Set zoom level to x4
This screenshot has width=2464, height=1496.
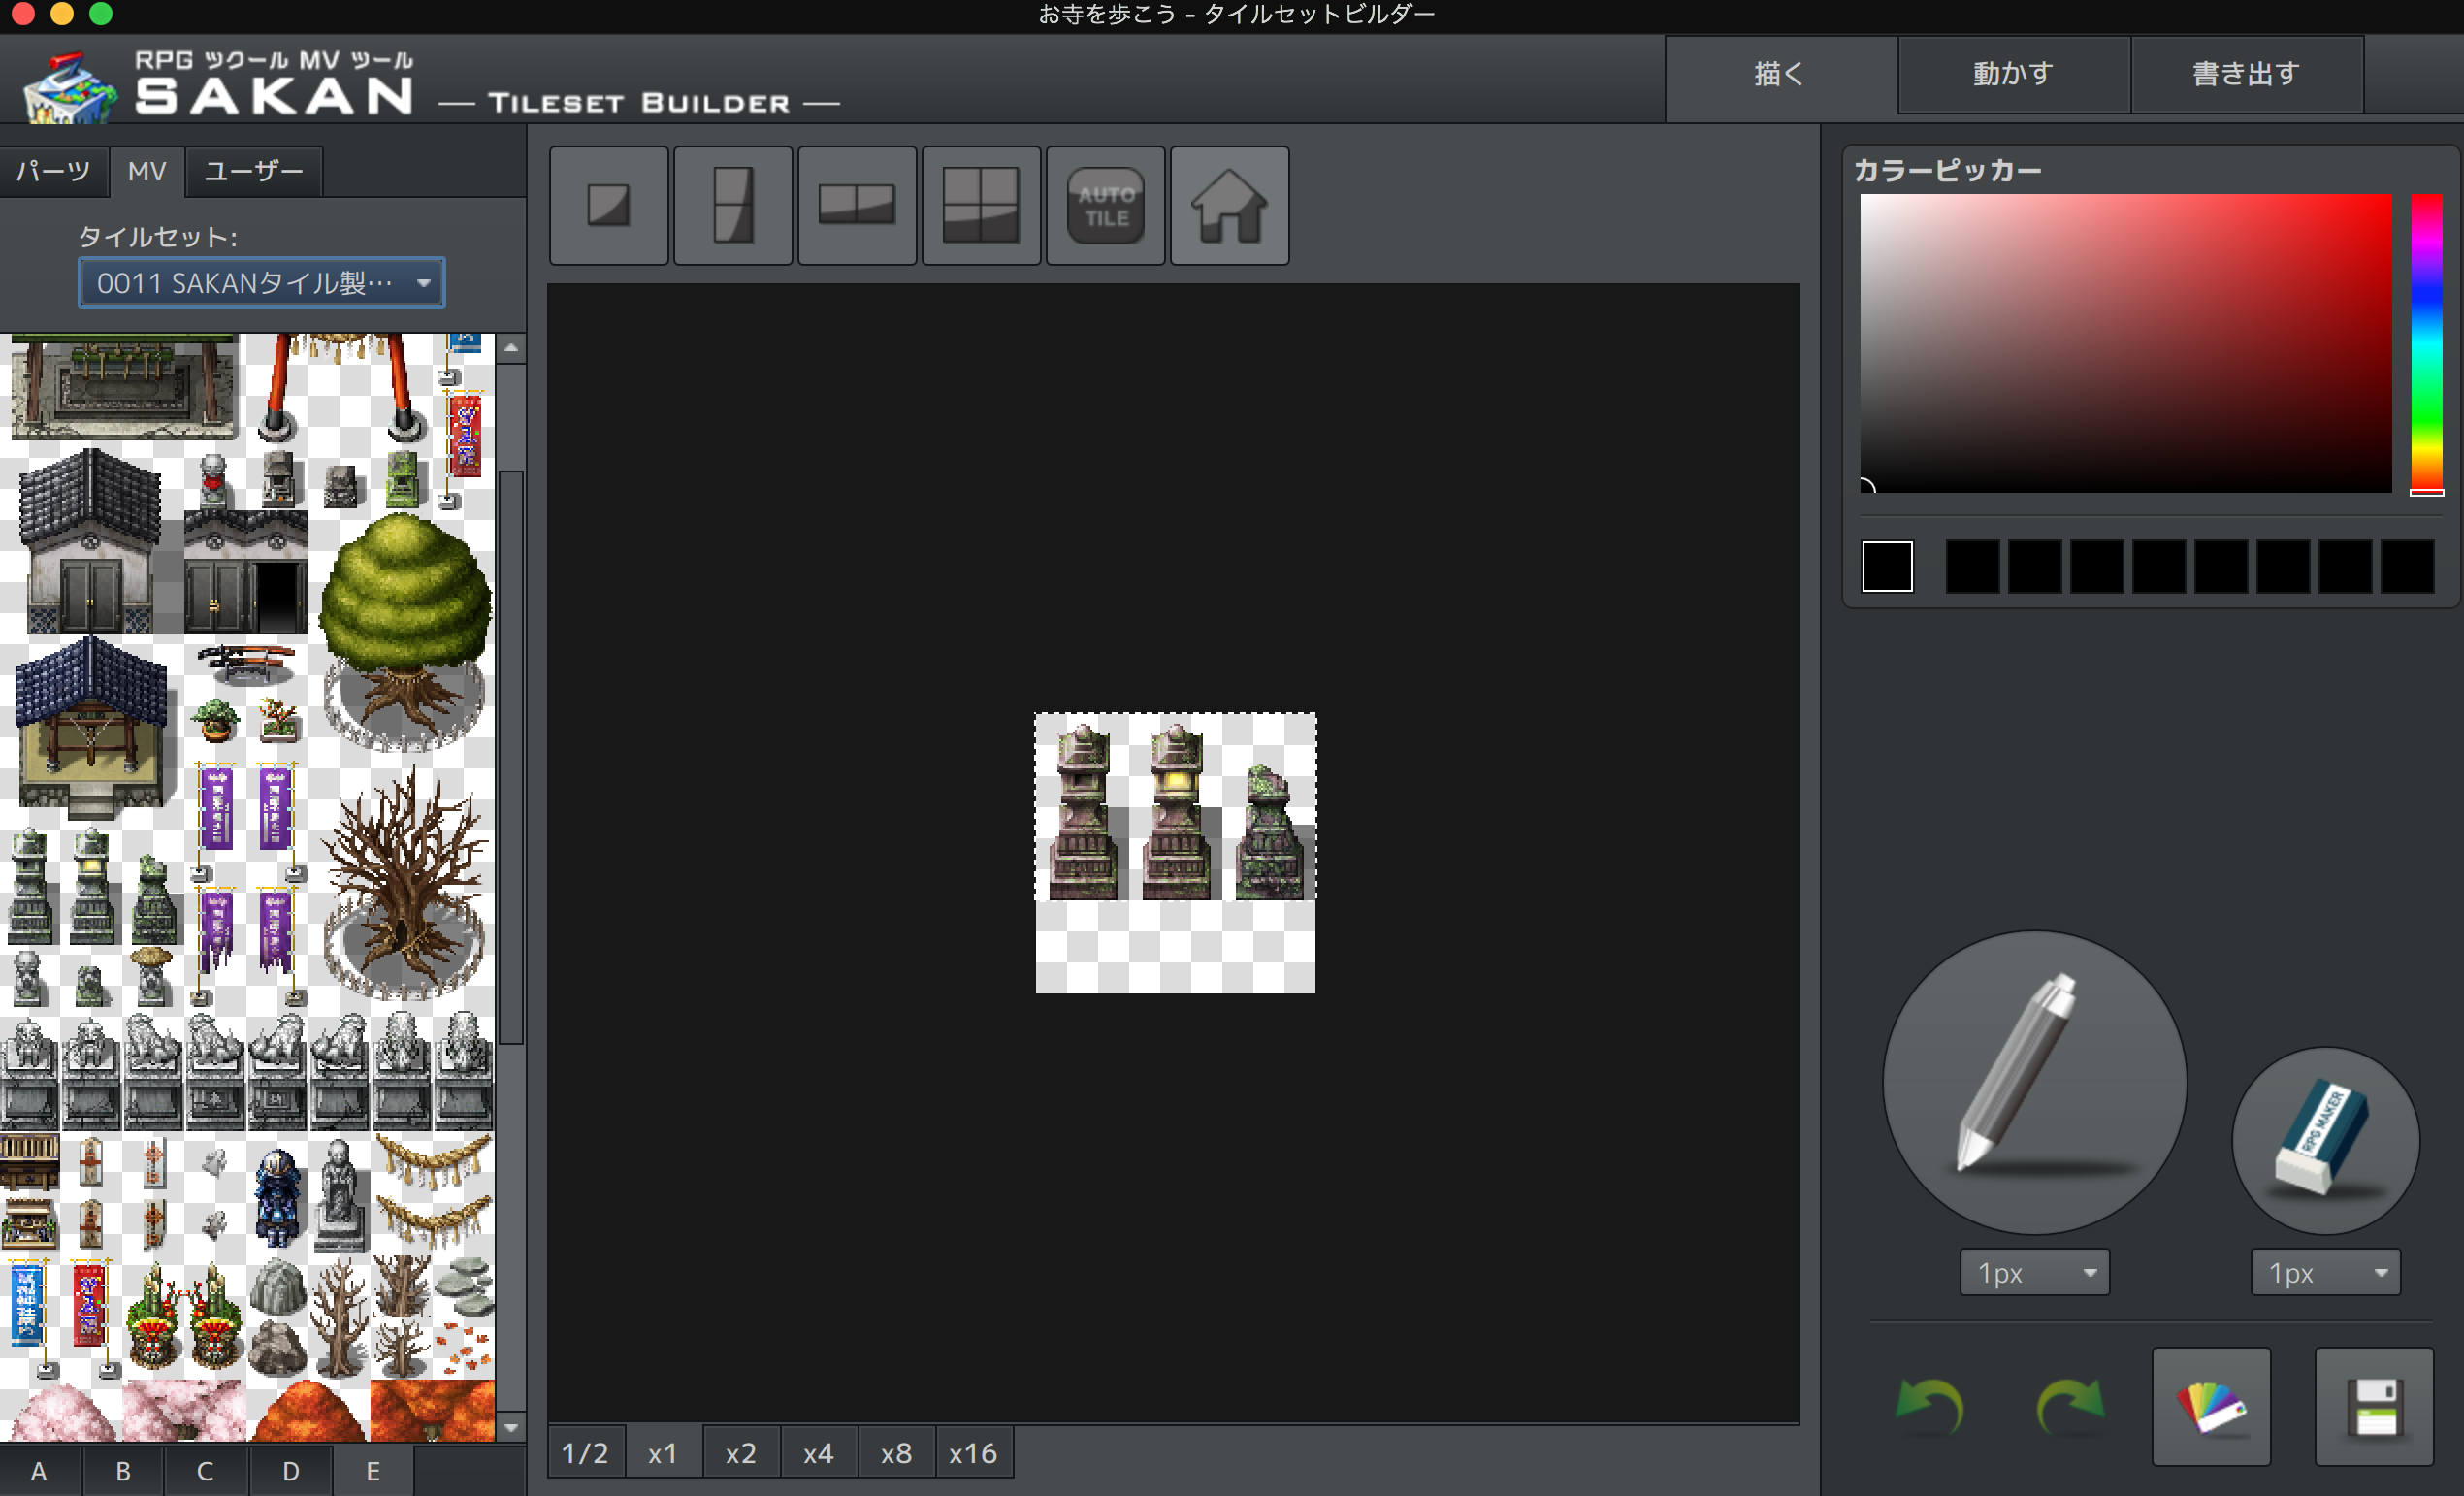tap(819, 1452)
